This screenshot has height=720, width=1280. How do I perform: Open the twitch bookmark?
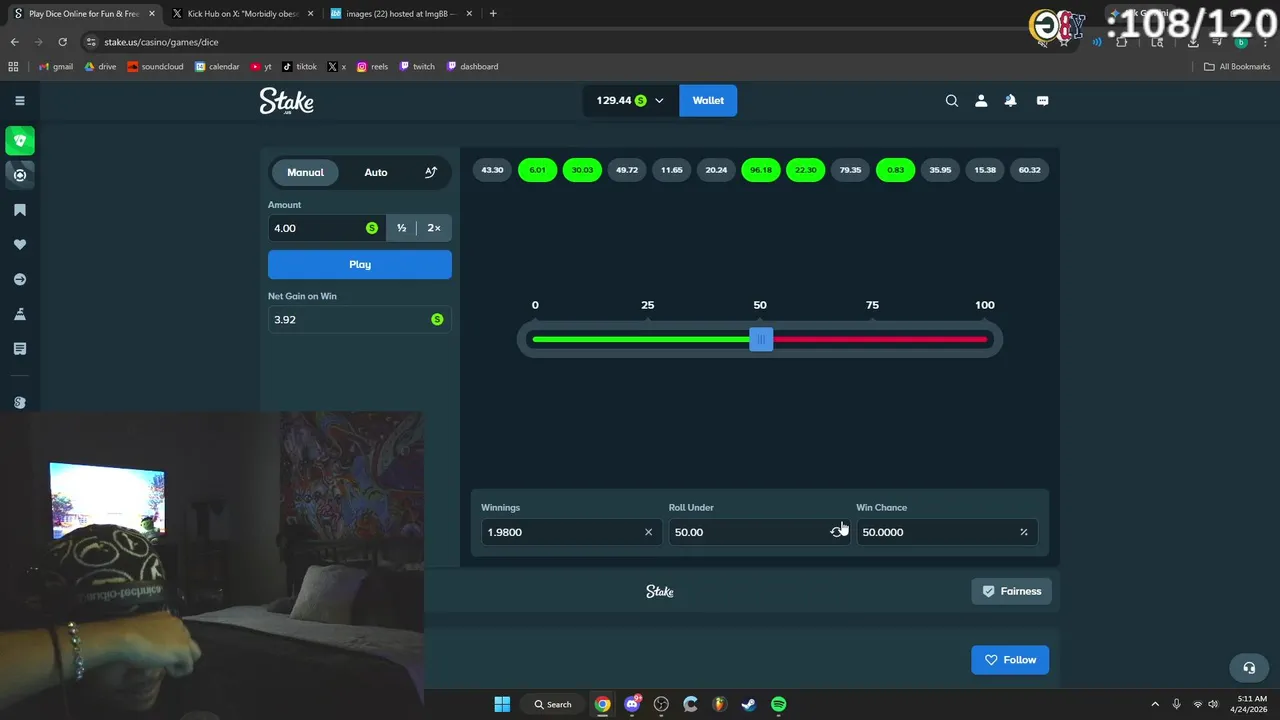pos(417,66)
